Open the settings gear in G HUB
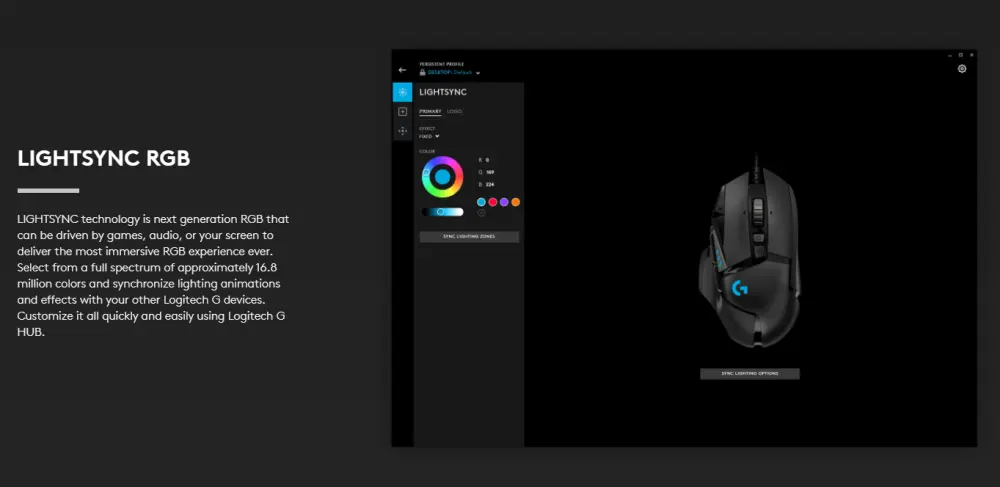 point(962,69)
